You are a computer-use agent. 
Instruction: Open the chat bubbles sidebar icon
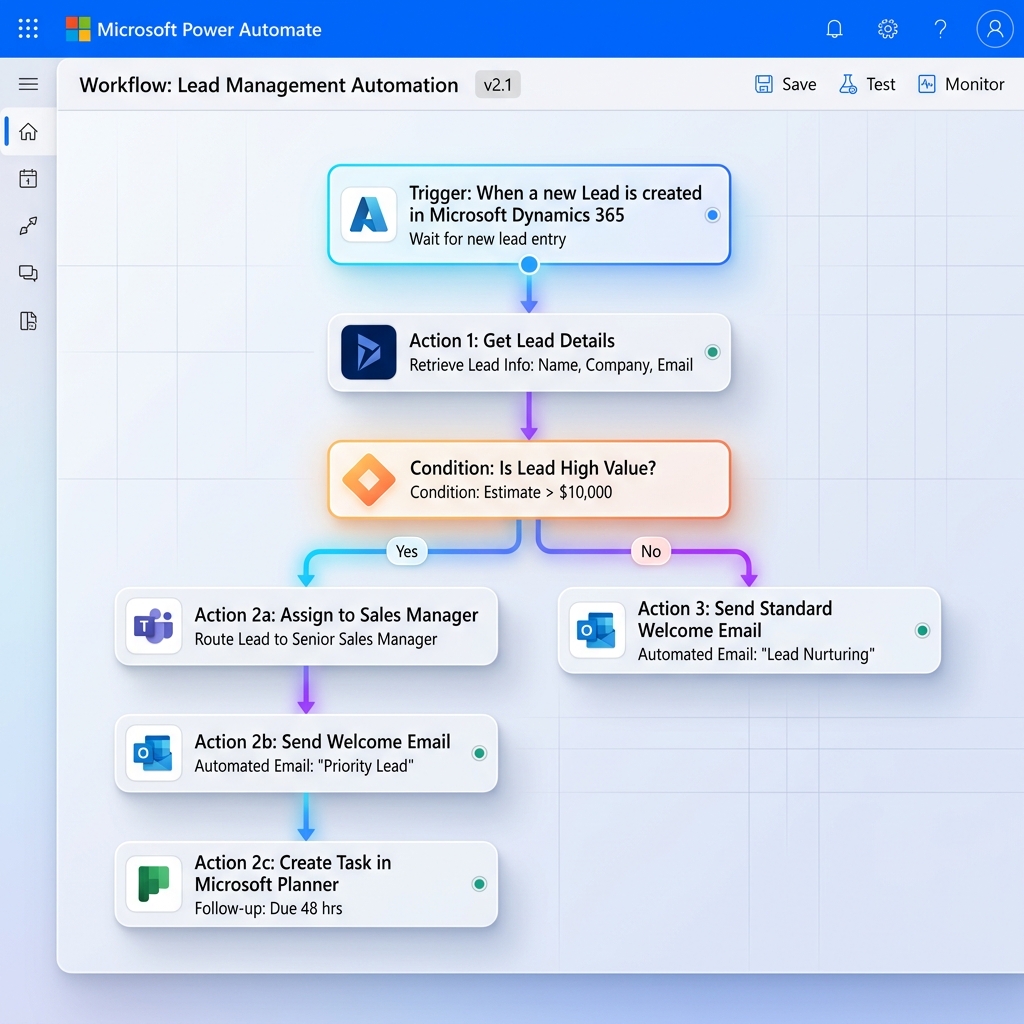click(x=28, y=273)
